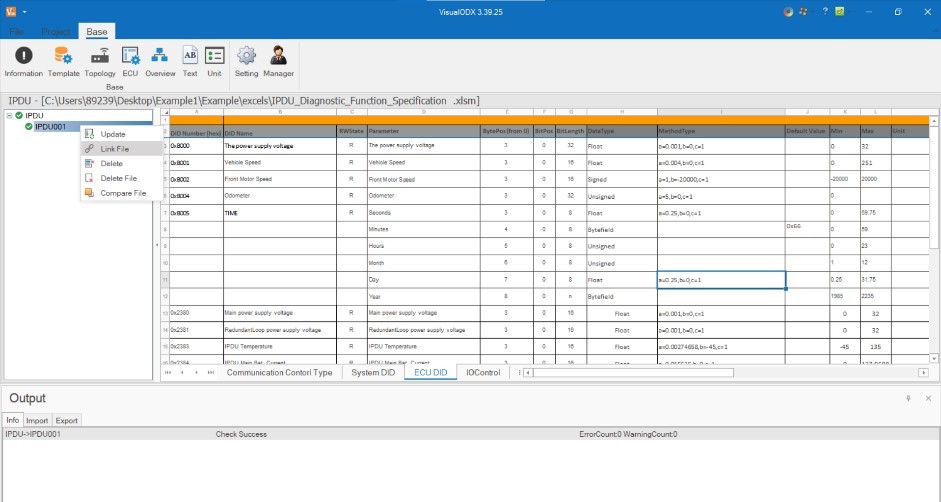Screen dimensions: 941x502
Task: Click 'IPDU Temperature' DID Name cell
Action: tap(280, 346)
